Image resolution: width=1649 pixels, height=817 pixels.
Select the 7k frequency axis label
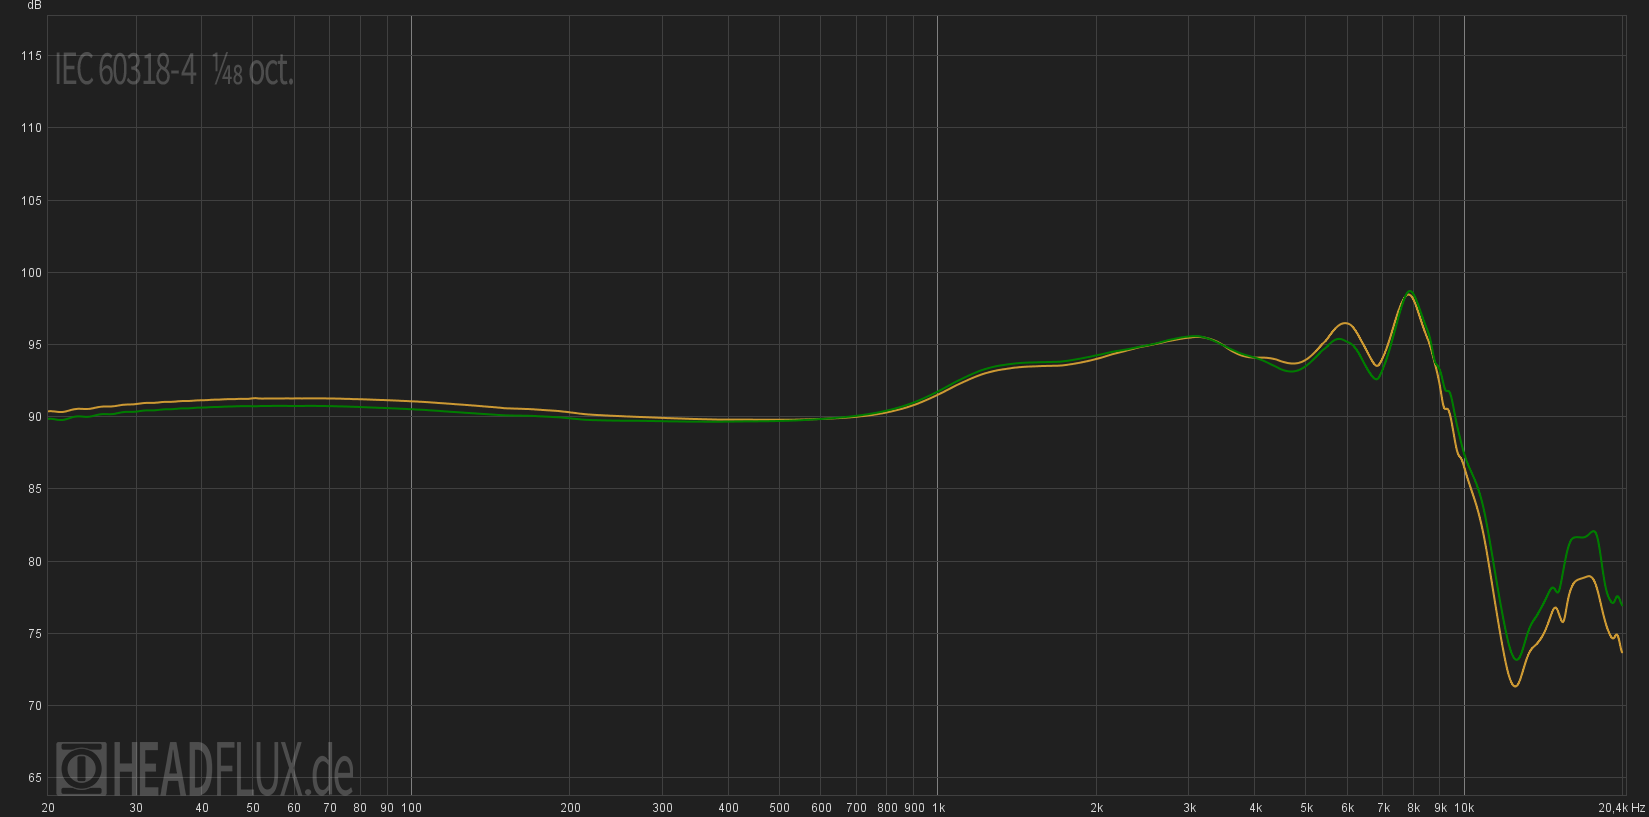[1383, 808]
